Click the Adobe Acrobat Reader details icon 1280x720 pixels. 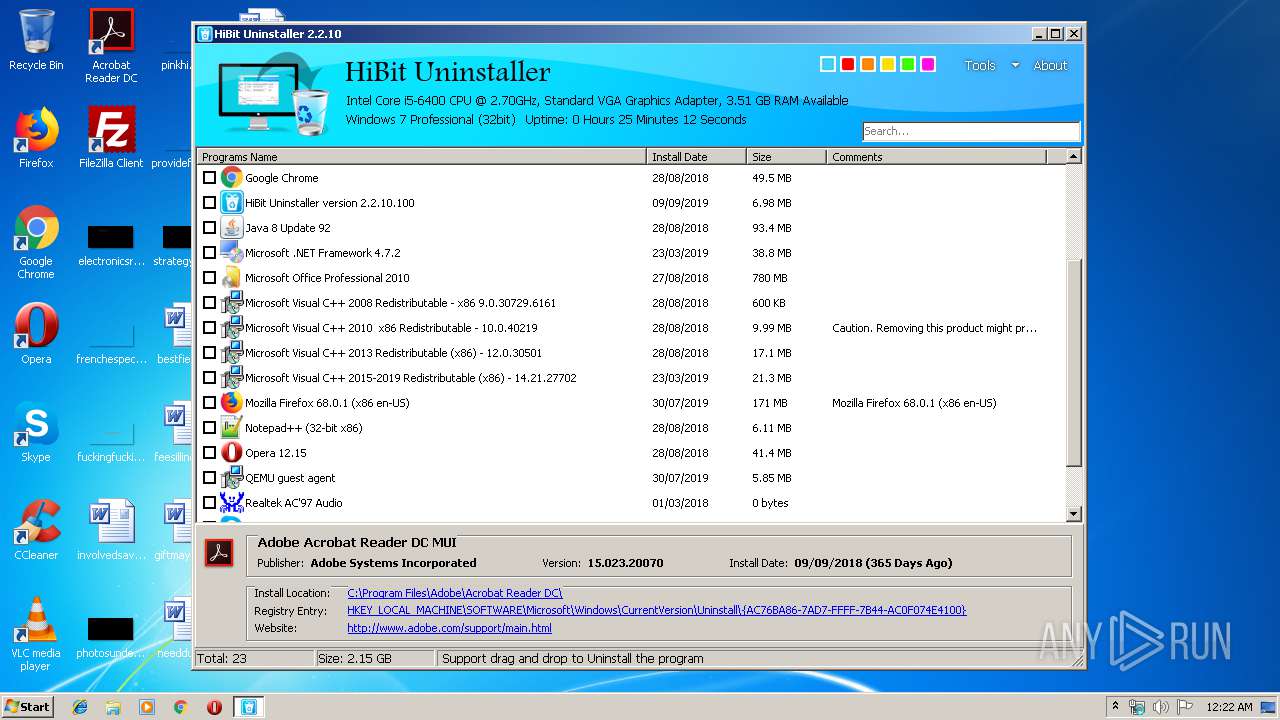(x=219, y=553)
